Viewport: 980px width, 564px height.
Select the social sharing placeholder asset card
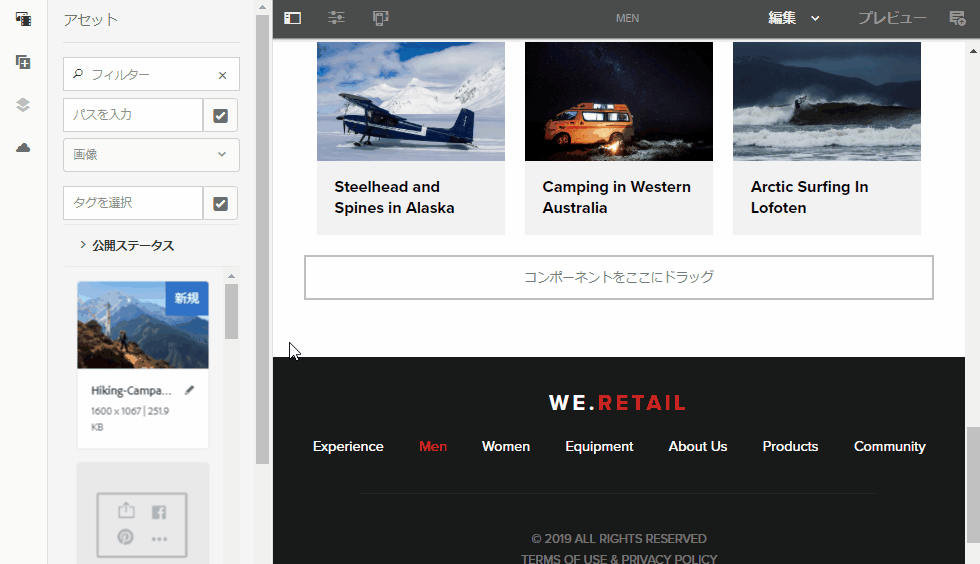pyautogui.click(x=143, y=513)
